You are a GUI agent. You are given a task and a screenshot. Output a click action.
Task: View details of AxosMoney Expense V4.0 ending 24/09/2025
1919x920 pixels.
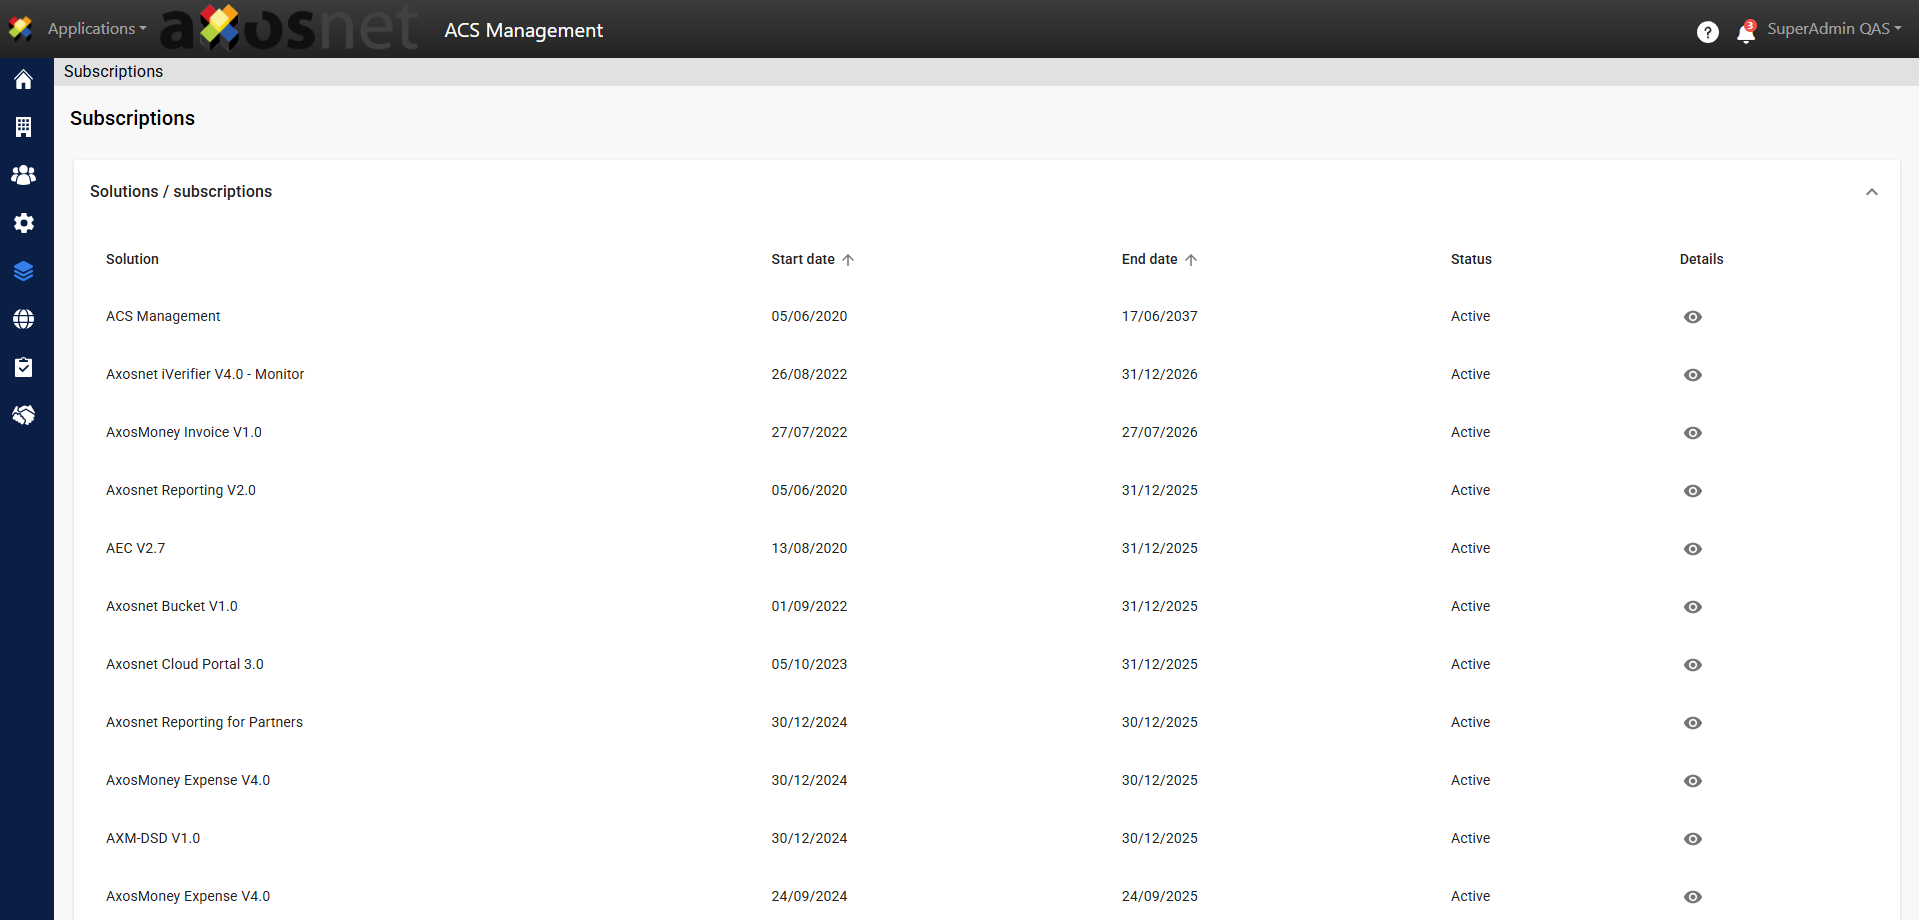1693,897
